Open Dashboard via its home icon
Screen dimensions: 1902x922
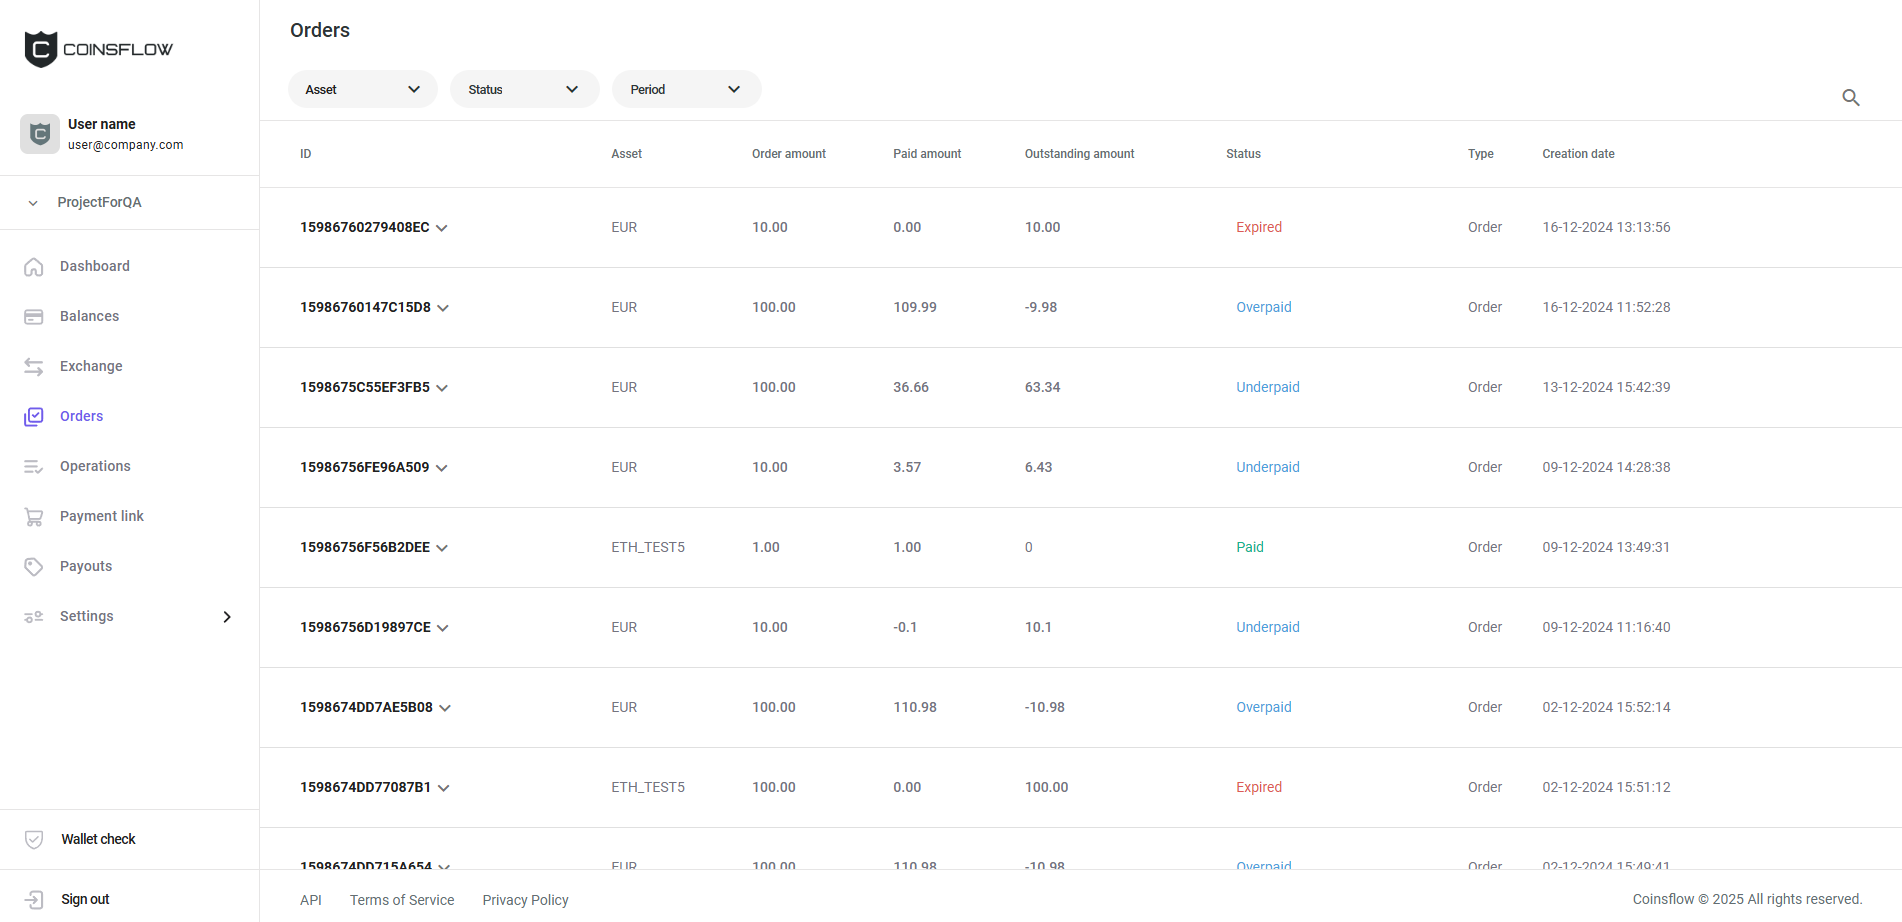tap(34, 267)
